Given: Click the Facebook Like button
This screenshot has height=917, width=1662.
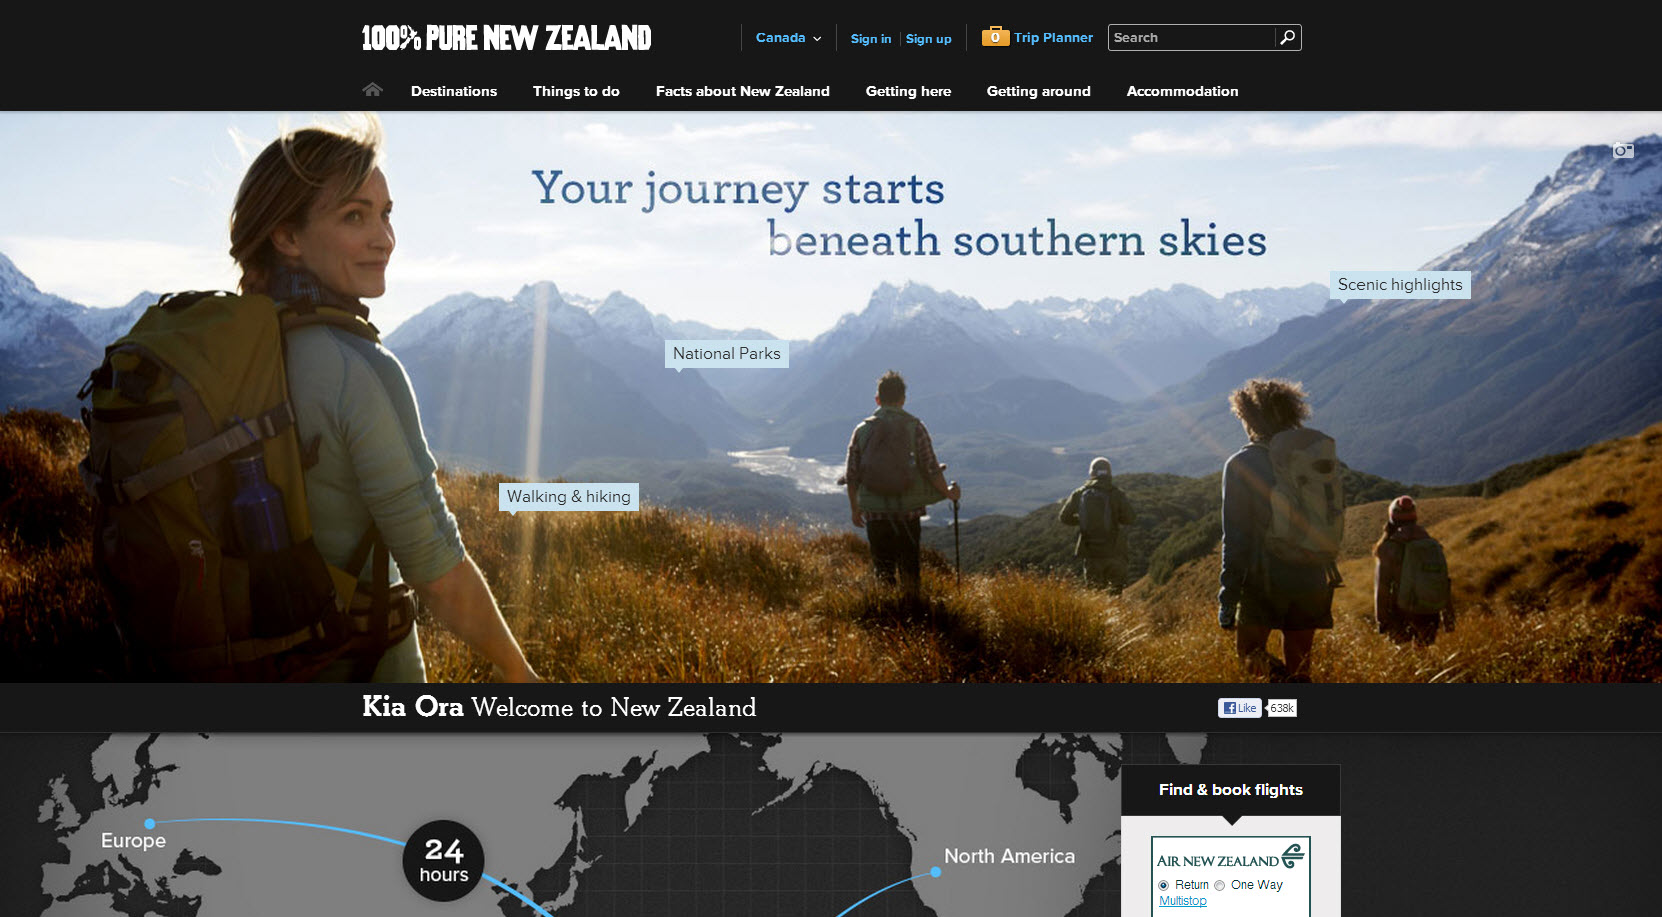Looking at the screenshot, I should tap(1239, 708).
